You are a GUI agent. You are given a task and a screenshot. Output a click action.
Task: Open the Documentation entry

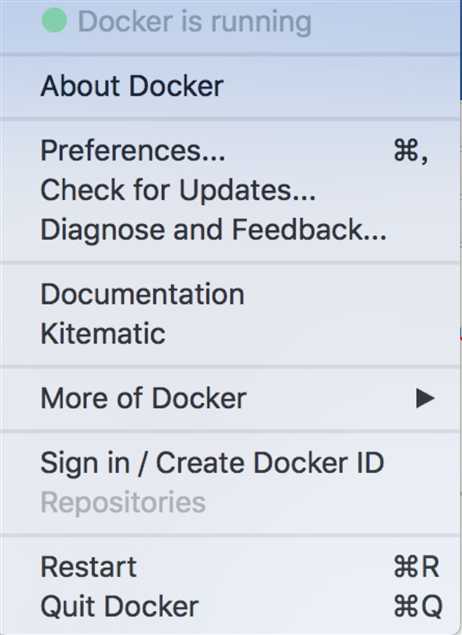230,294
